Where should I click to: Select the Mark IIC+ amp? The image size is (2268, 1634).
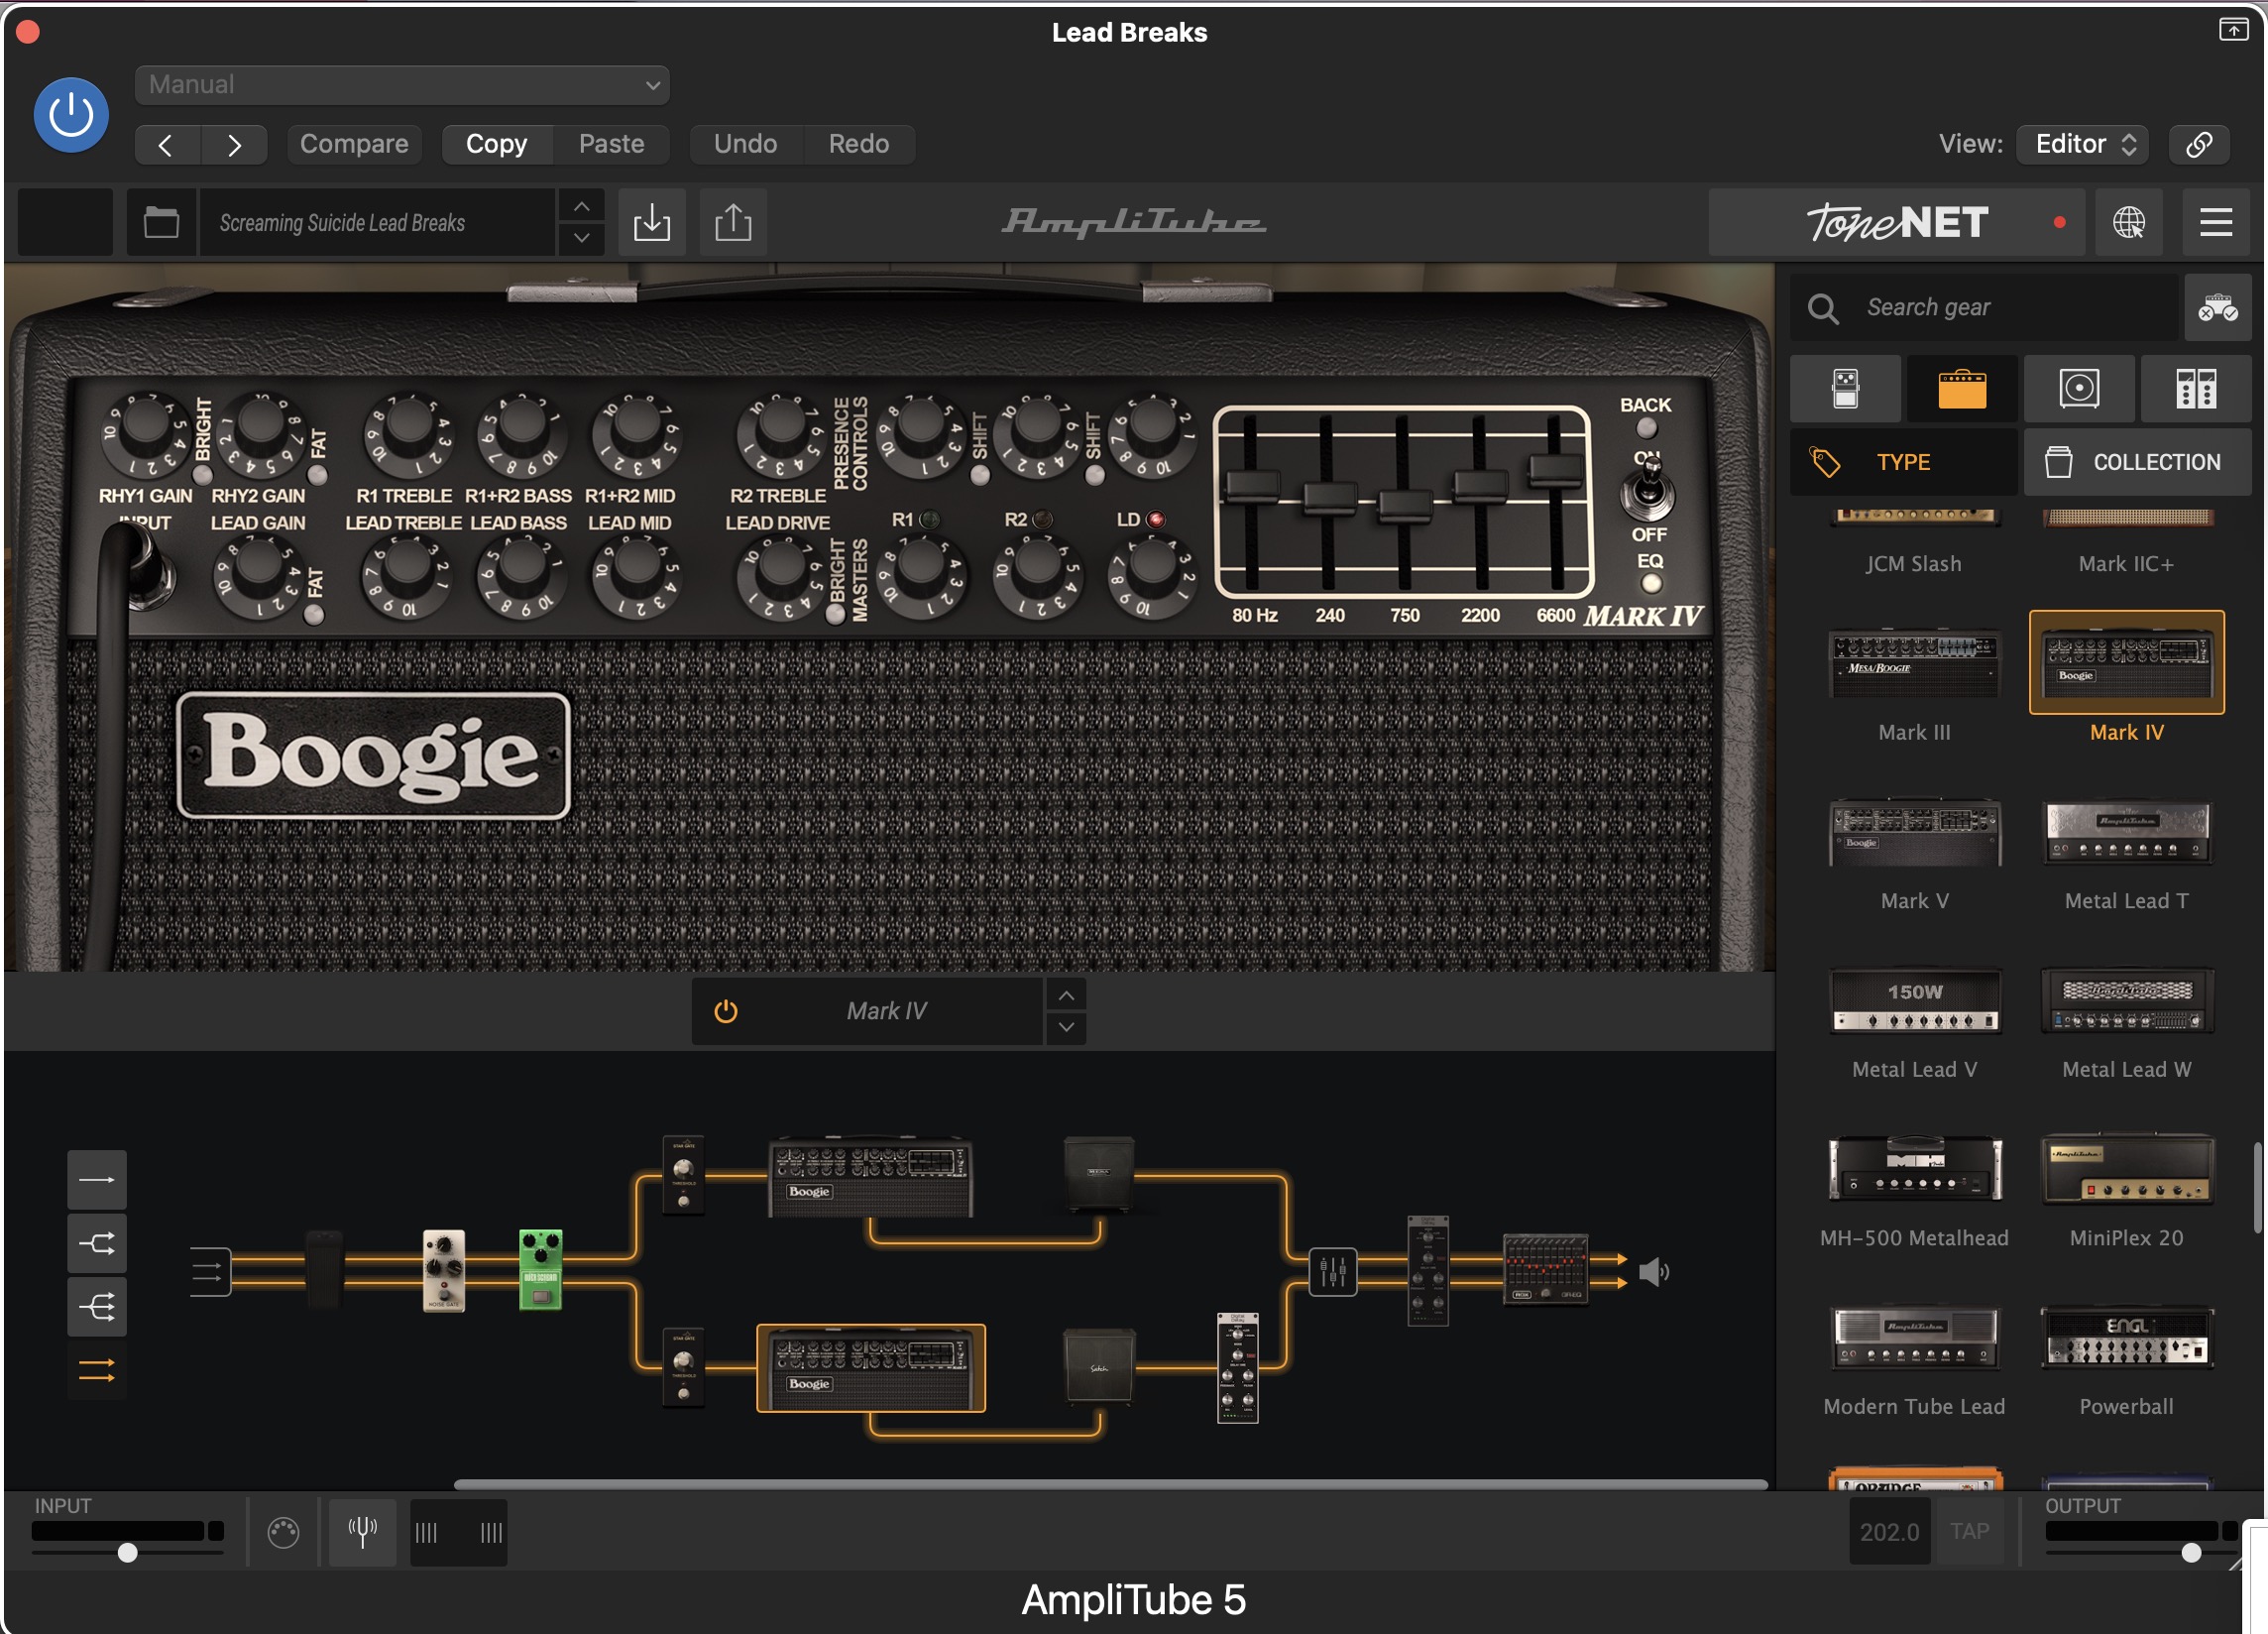pyautogui.click(x=2127, y=543)
